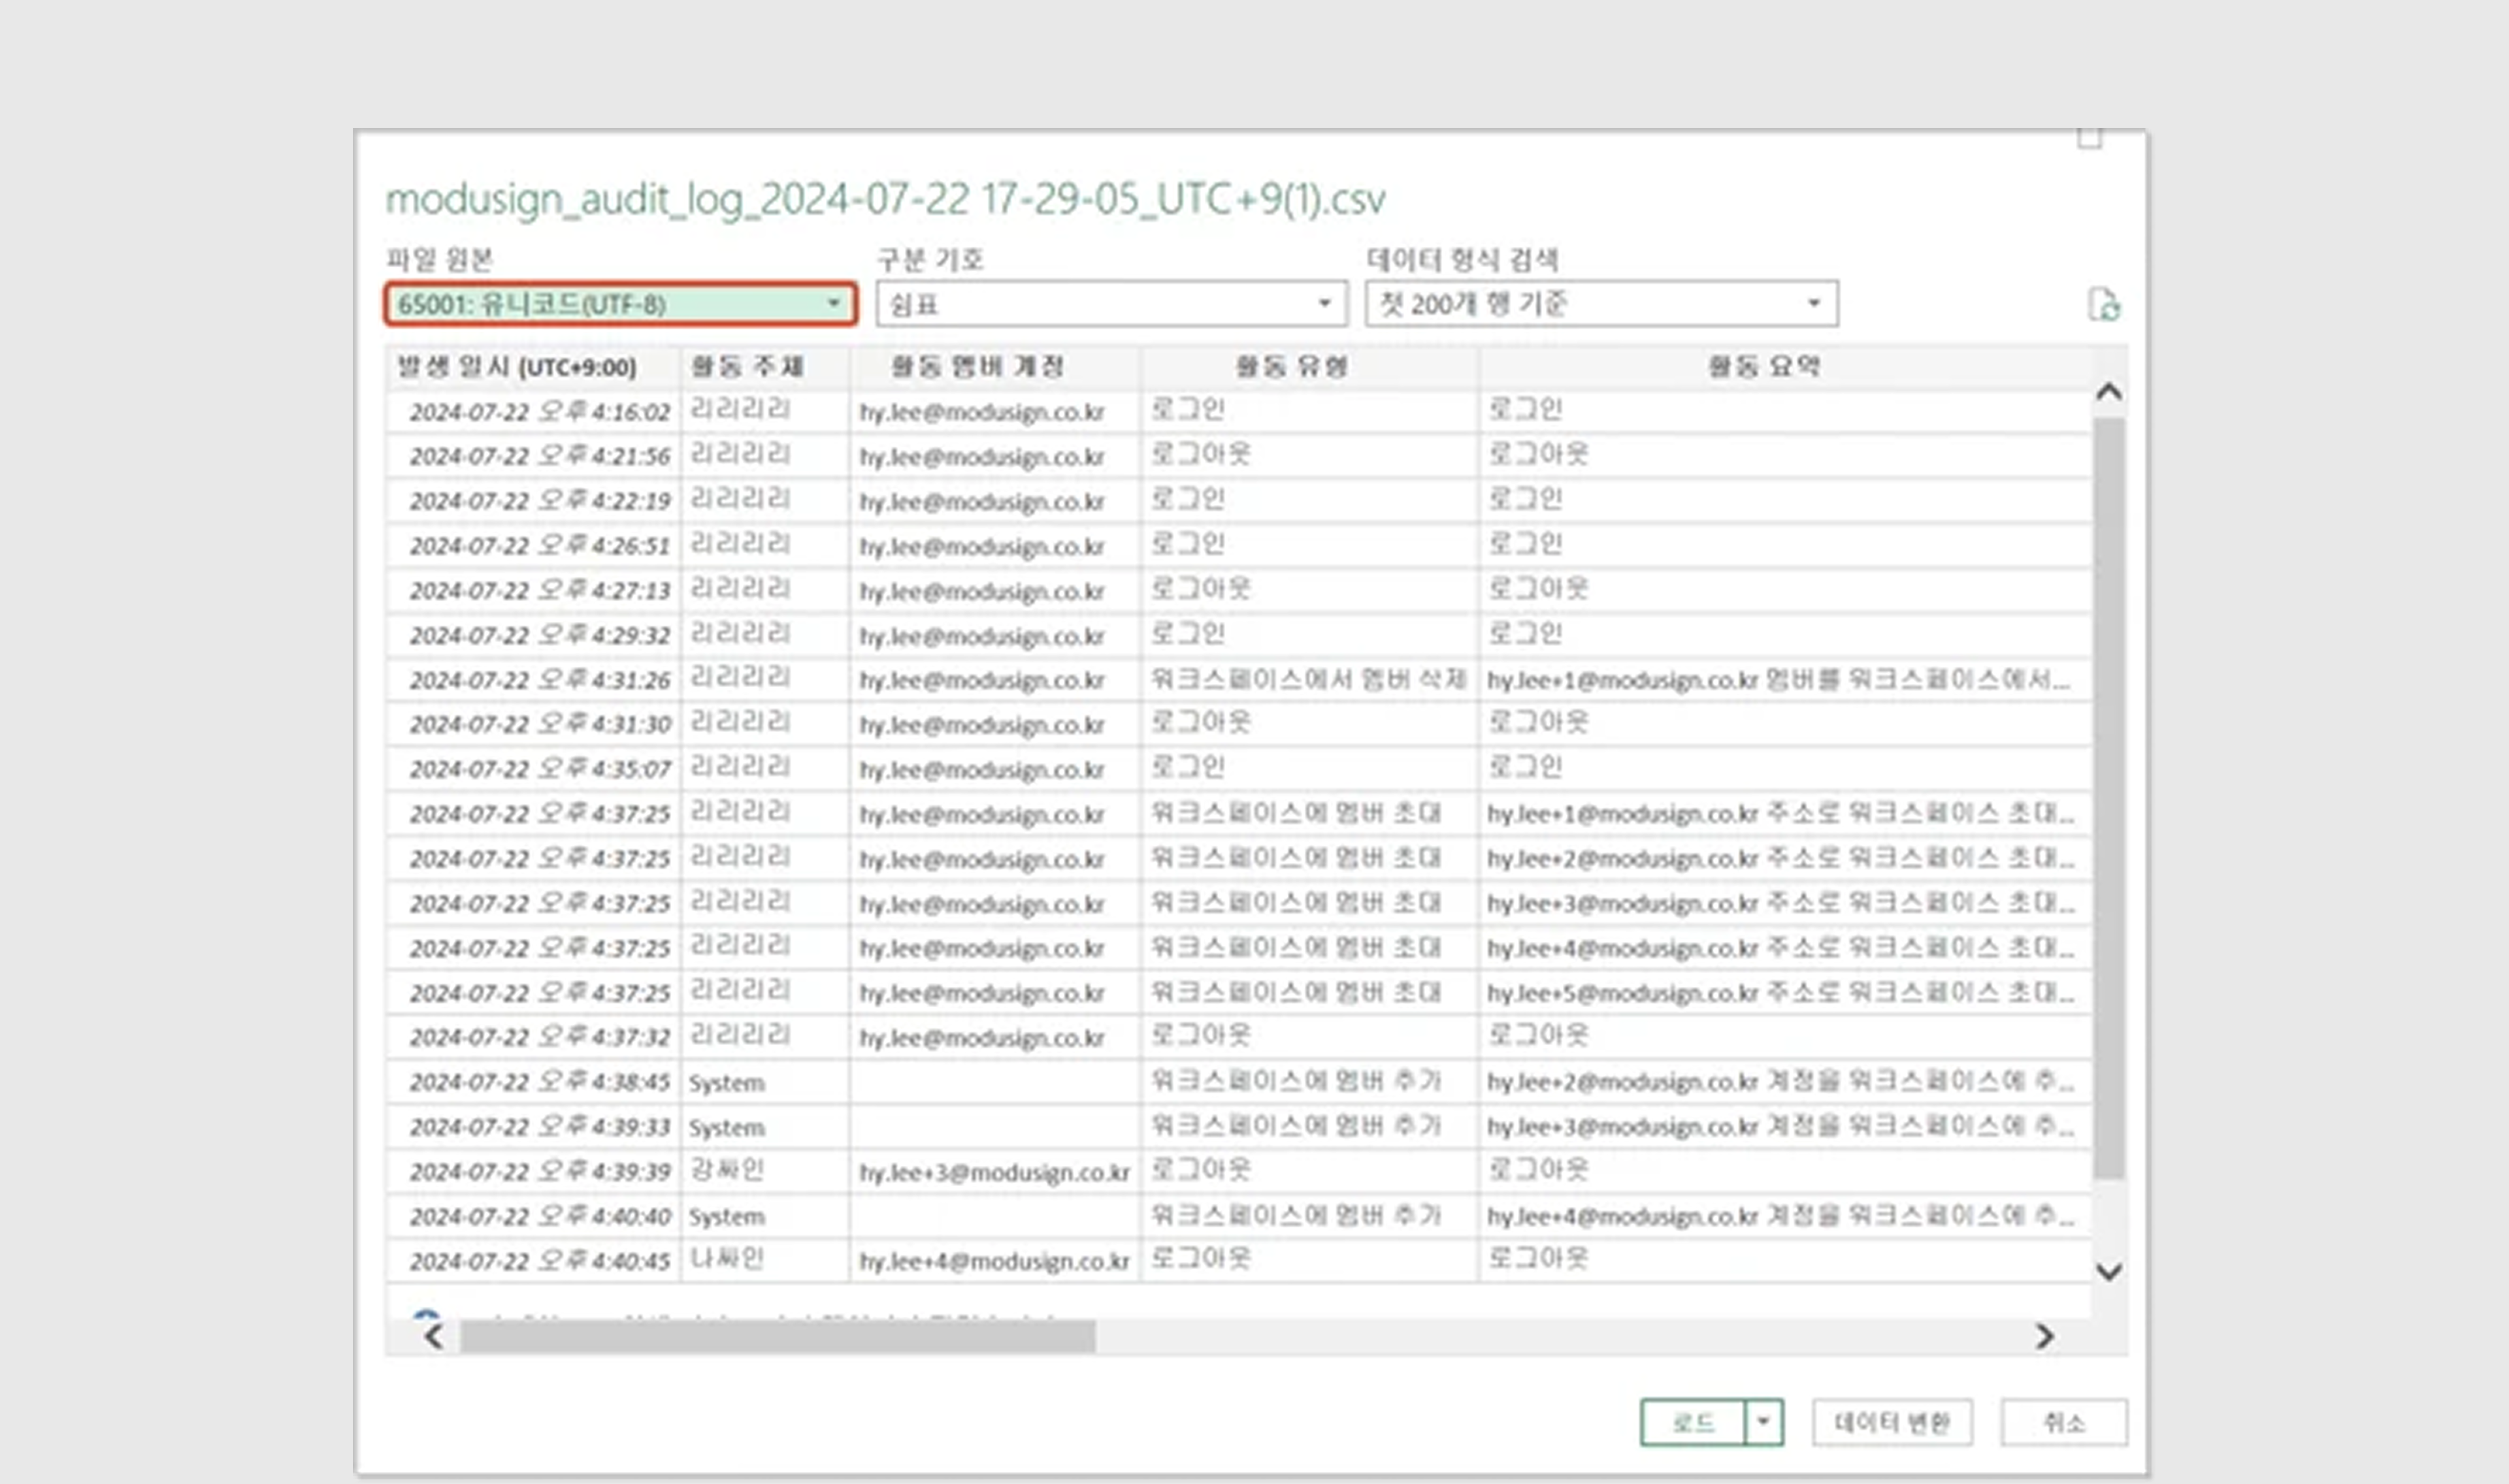Viewport: 2509px width, 1484px height.
Task: Click the 활동 멤버 계정 column header
Action: pos(977,367)
